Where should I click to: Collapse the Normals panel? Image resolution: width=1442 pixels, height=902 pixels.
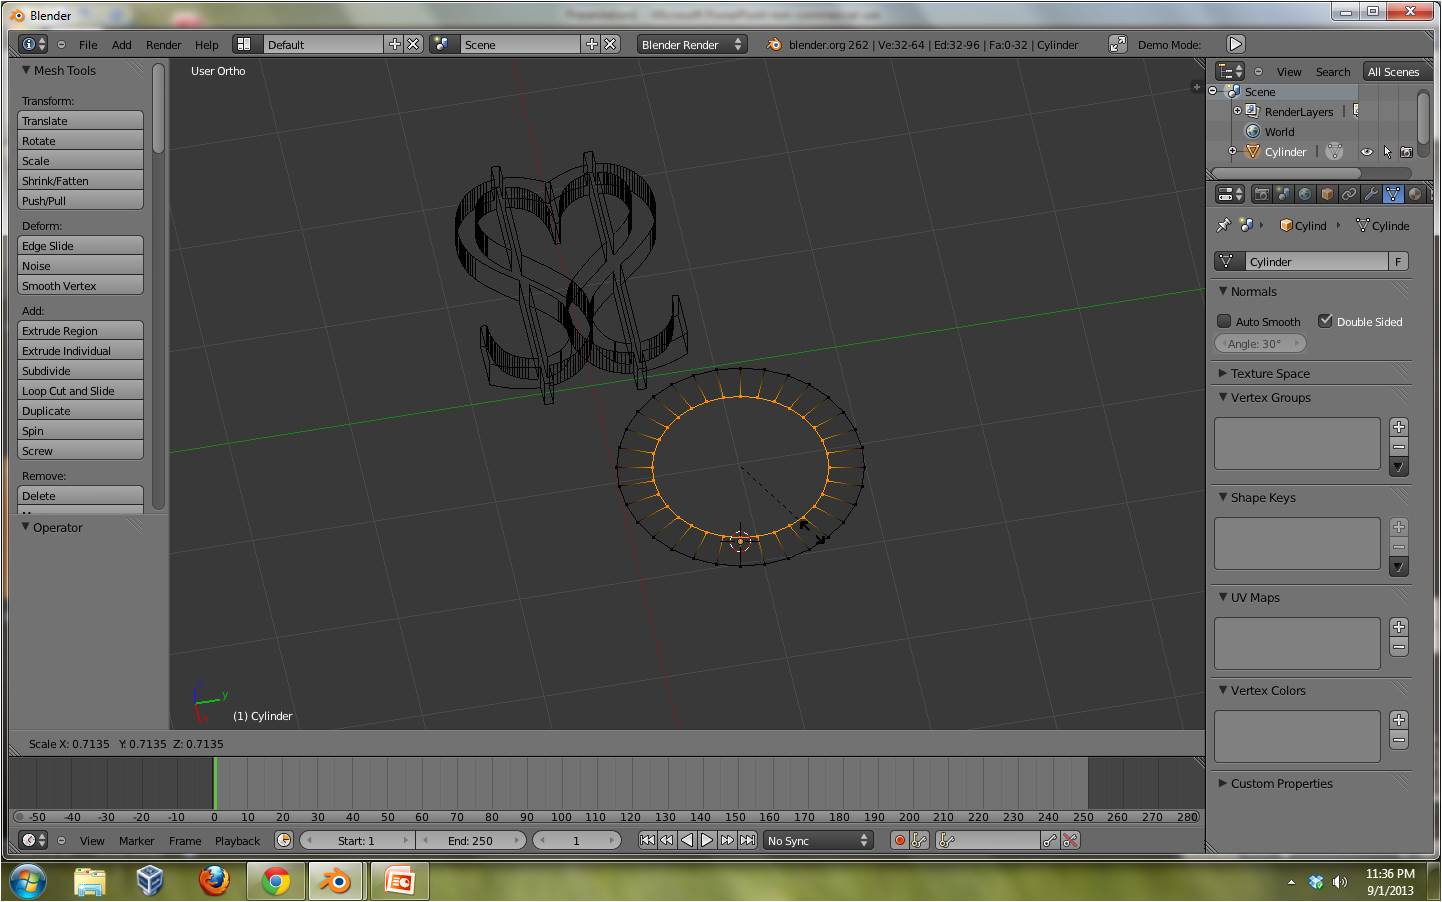[1222, 291]
